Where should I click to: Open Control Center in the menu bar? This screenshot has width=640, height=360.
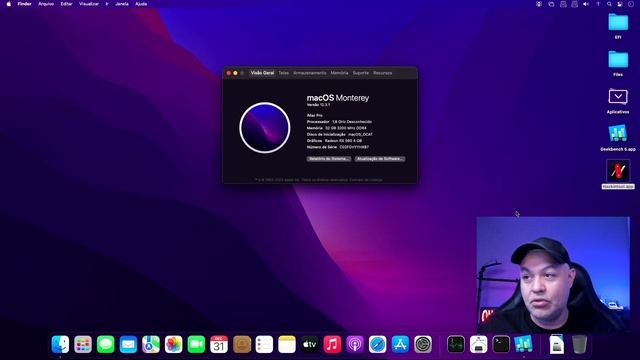point(620,4)
